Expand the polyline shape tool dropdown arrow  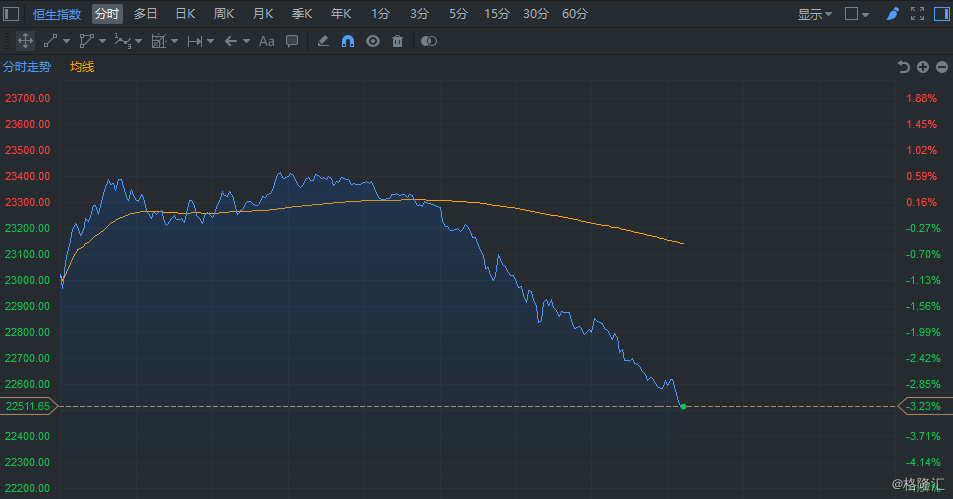102,41
